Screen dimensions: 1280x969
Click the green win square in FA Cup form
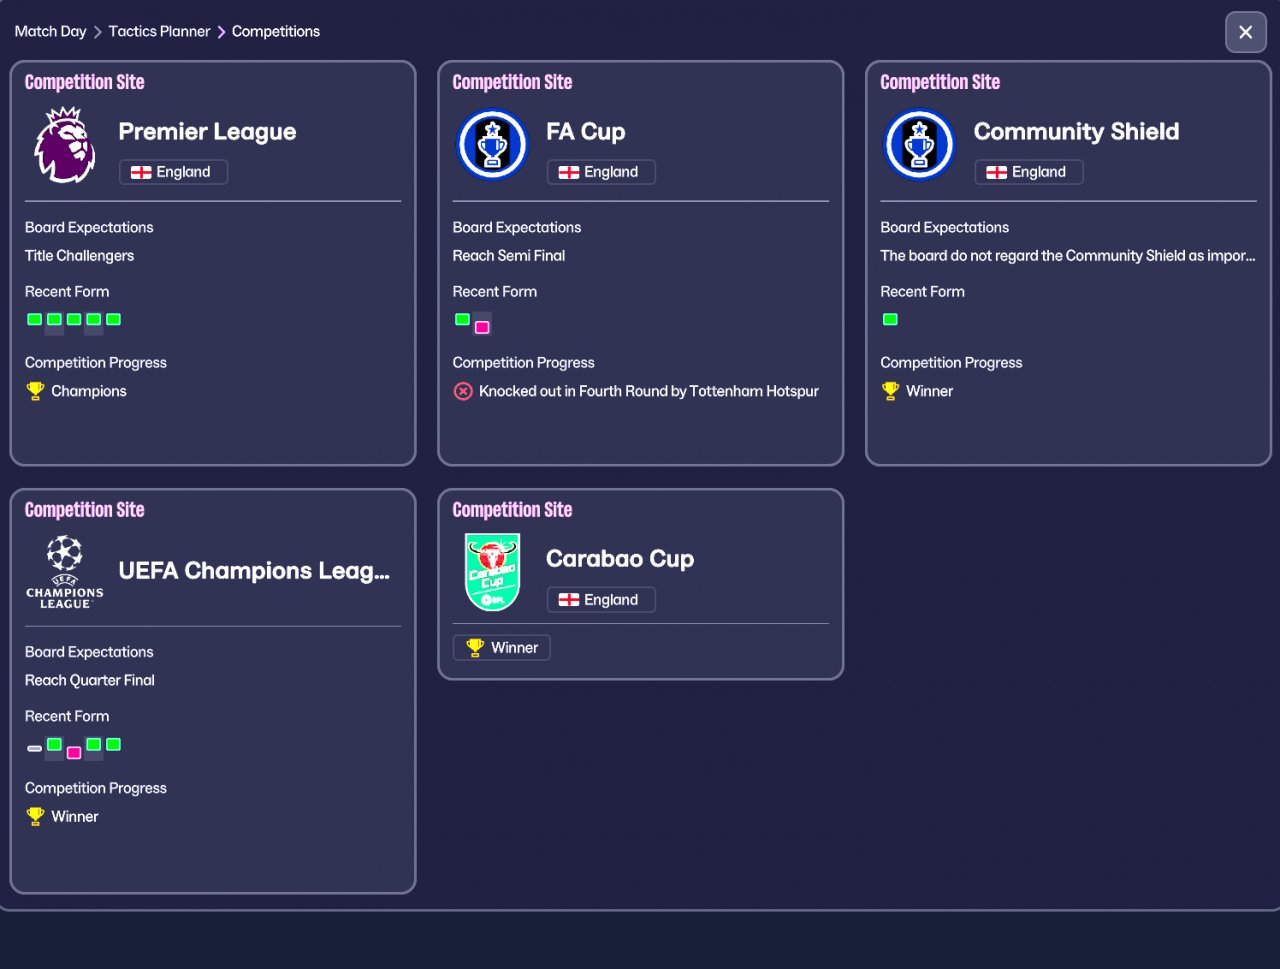click(x=462, y=320)
